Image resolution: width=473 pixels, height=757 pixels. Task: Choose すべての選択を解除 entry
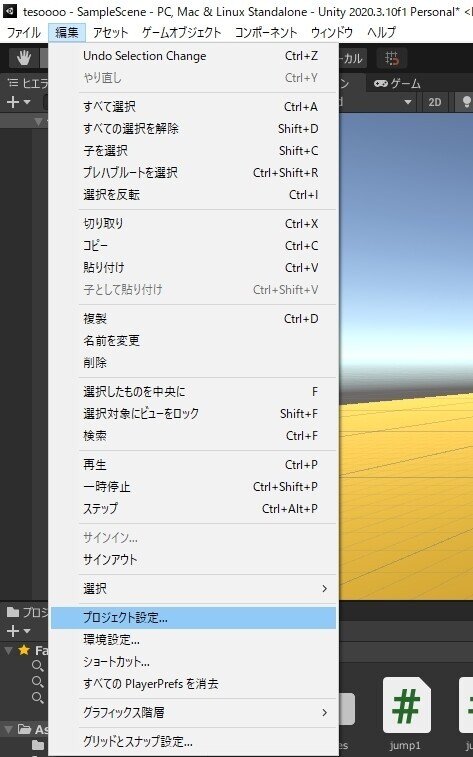pyautogui.click(x=193, y=129)
